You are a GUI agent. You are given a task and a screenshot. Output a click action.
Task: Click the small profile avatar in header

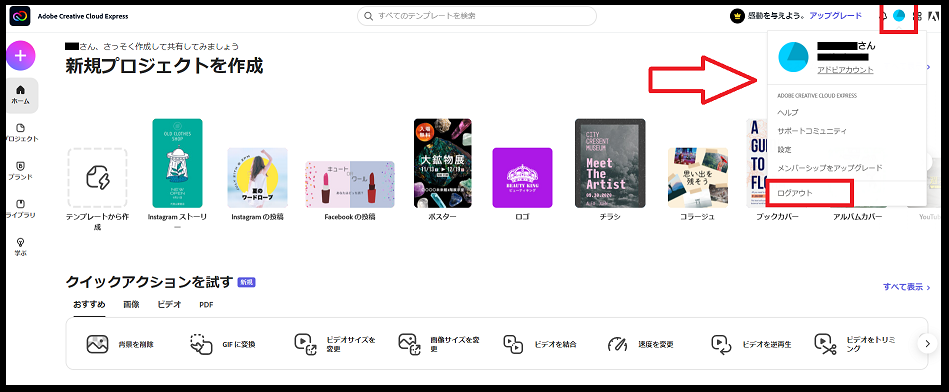pos(899,16)
